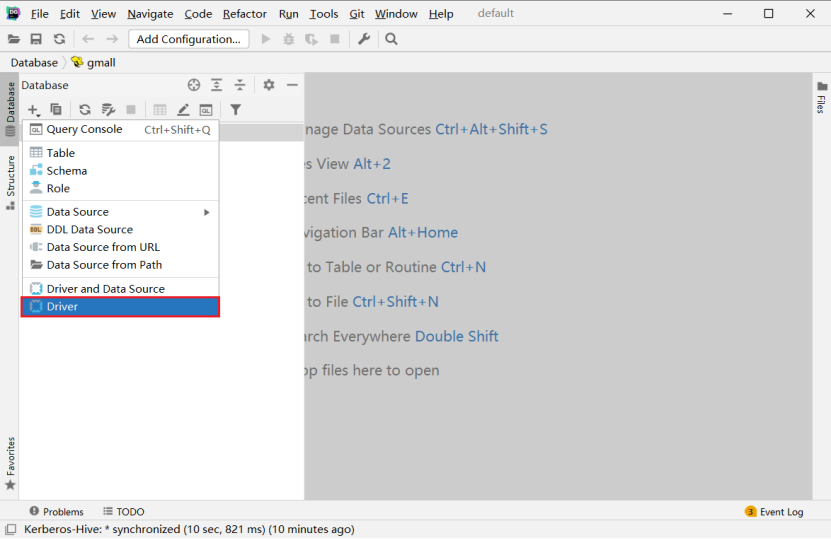This screenshot has height=539, width=831.
Task: Toggle the Database tool window tab
Action: [x=10, y=109]
